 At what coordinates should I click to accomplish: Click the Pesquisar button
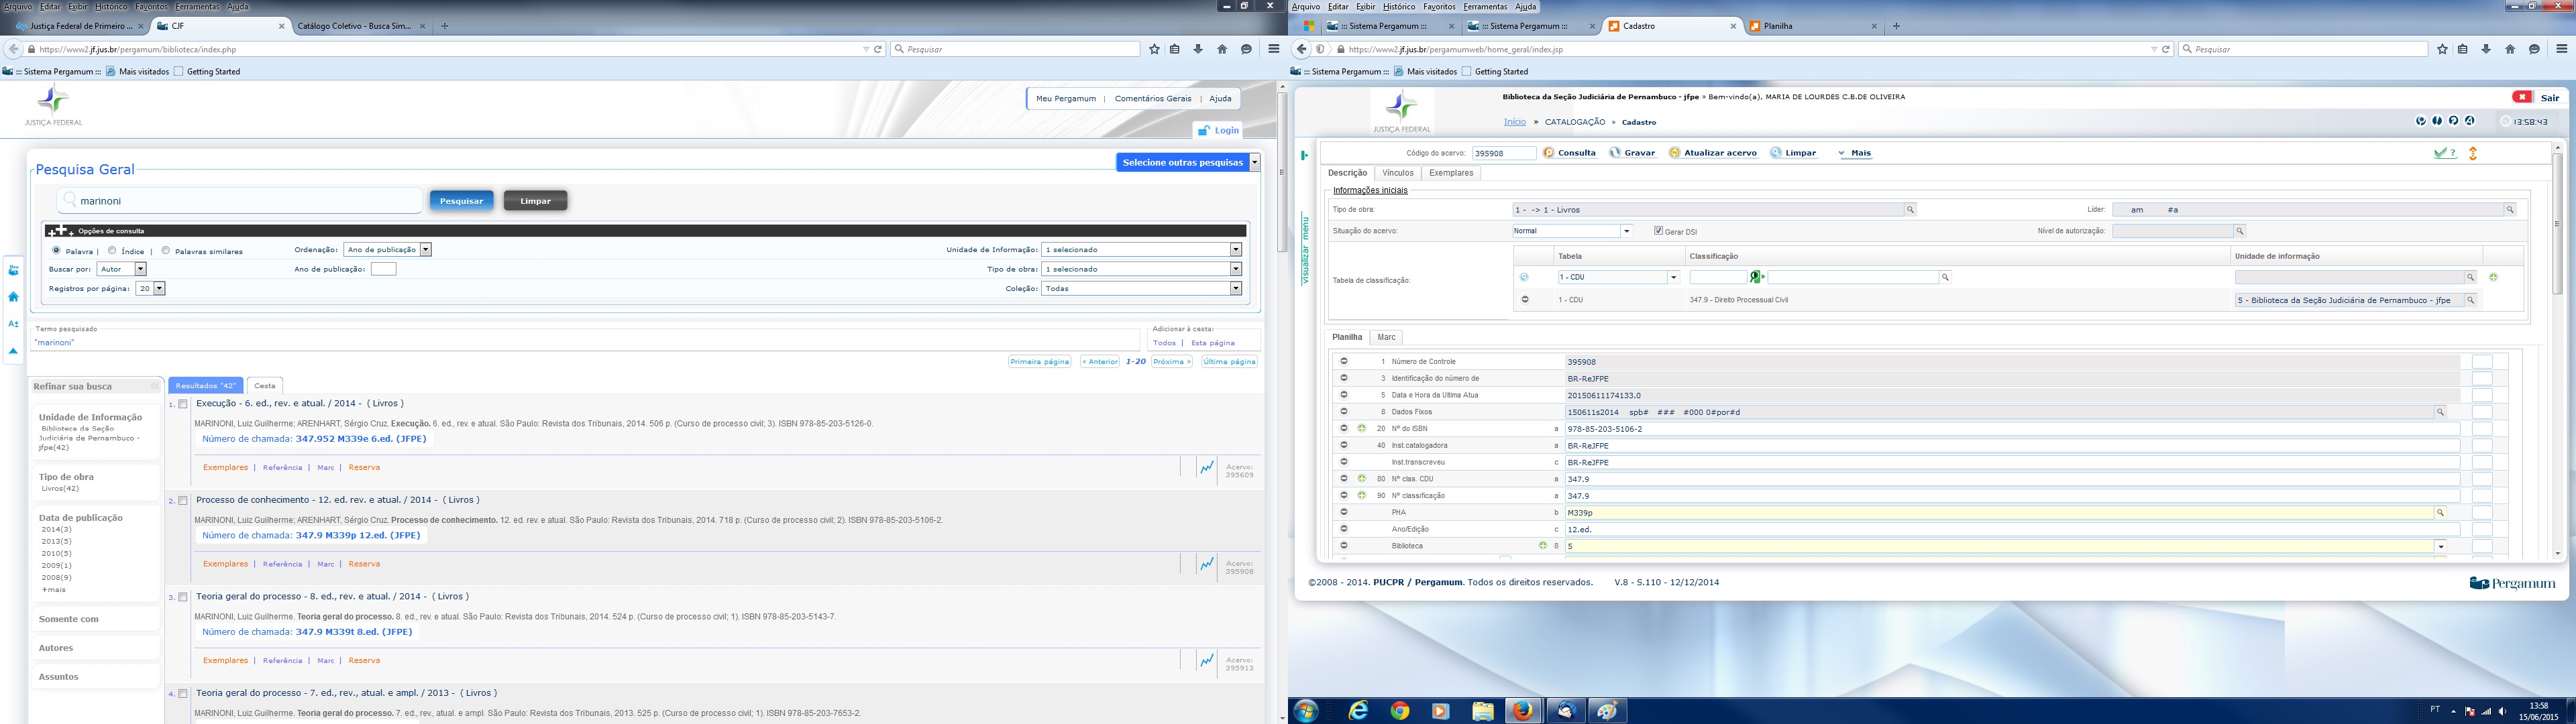[x=462, y=201]
